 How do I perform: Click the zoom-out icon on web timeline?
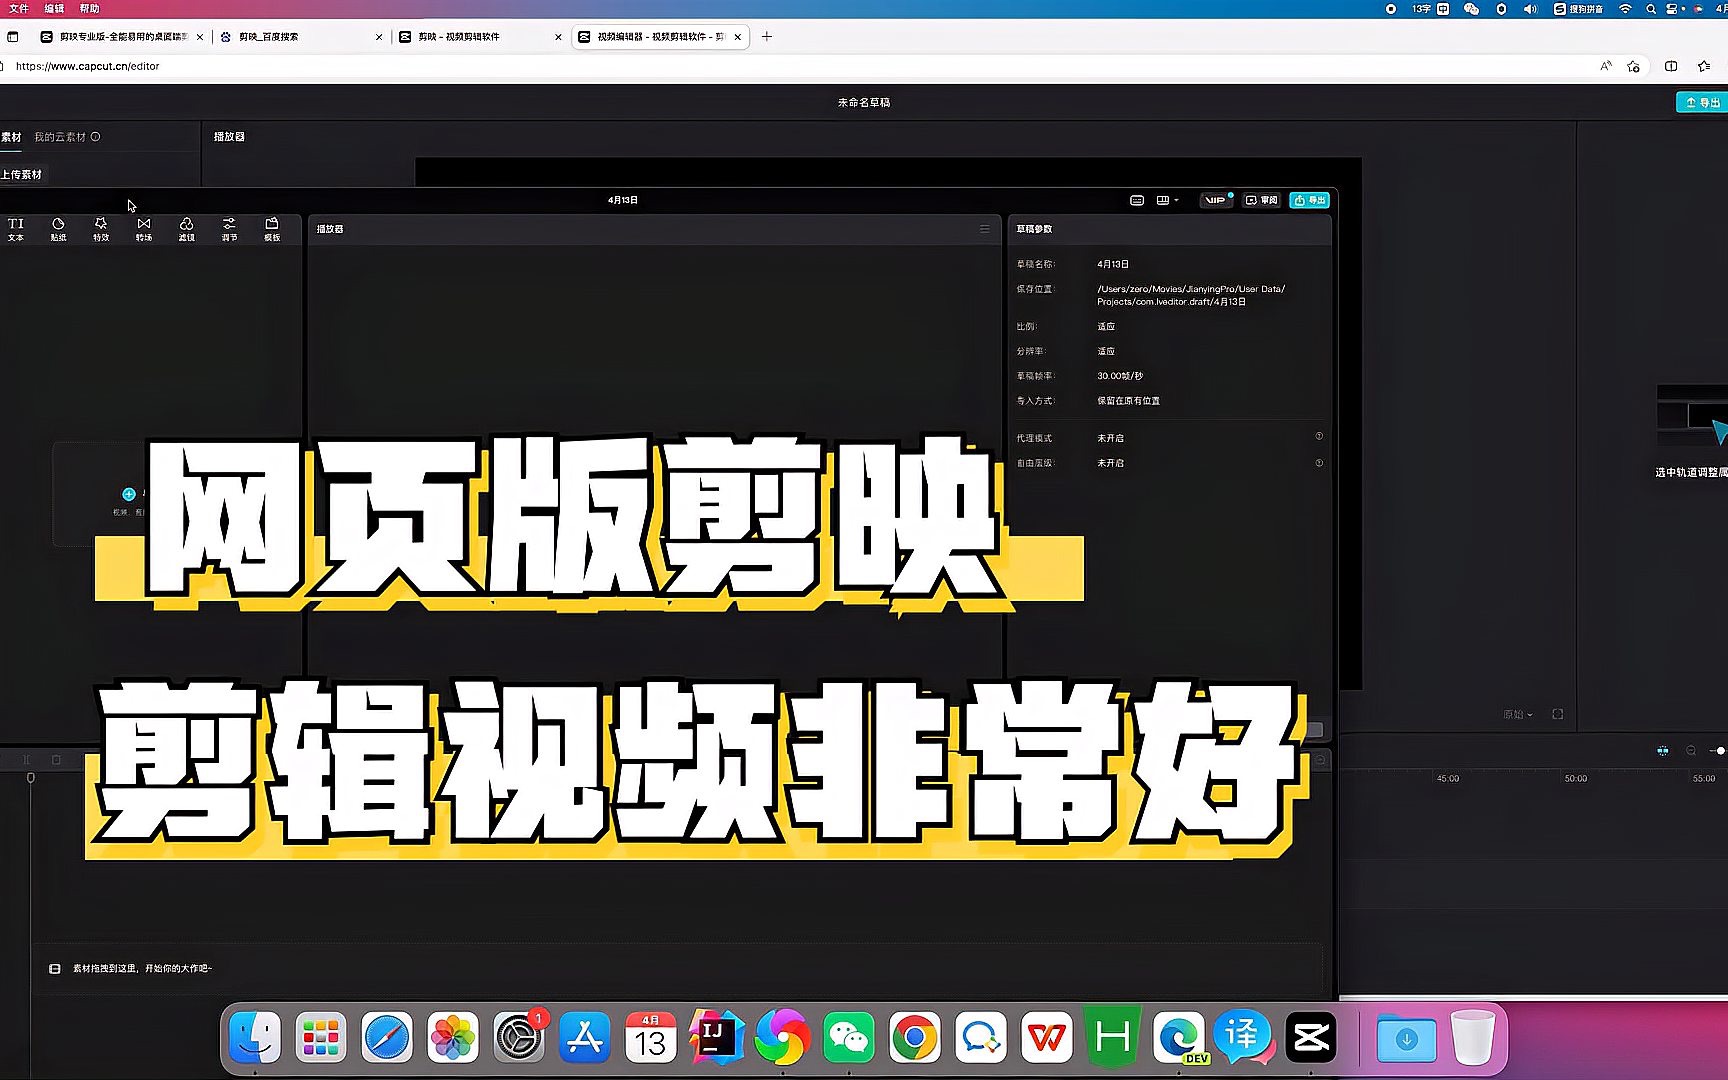coord(1691,750)
